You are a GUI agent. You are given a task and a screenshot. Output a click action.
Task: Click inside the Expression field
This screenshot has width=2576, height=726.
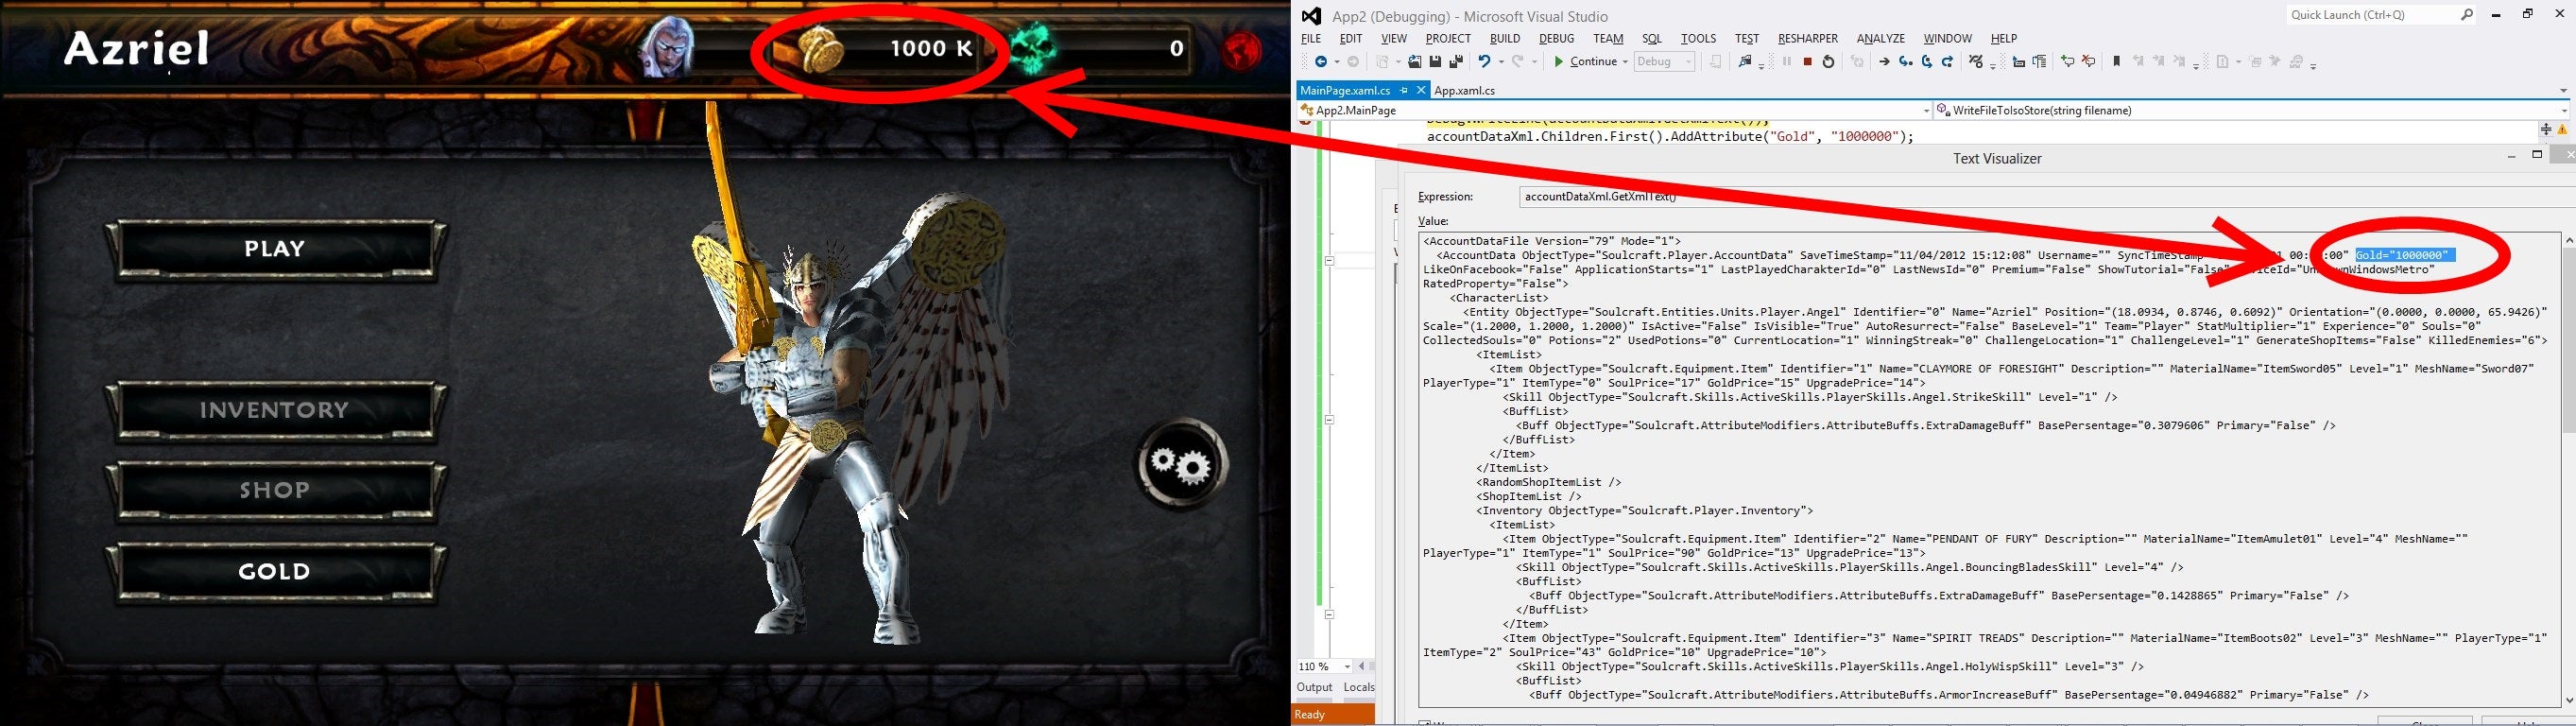(2047, 197)
